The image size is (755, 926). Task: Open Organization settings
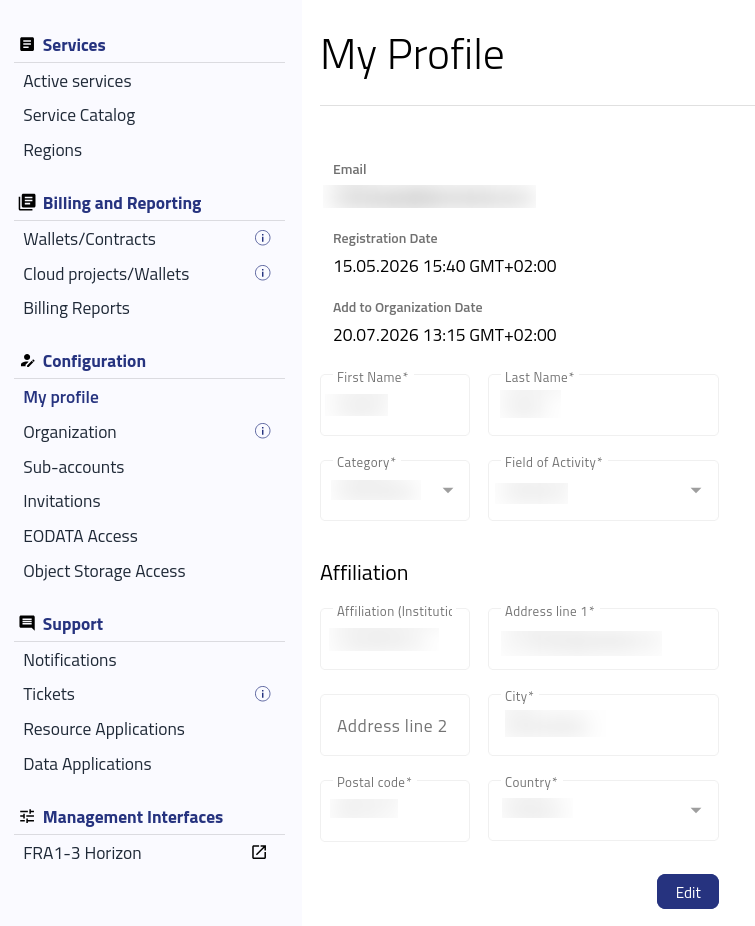(x=70, y=432)
